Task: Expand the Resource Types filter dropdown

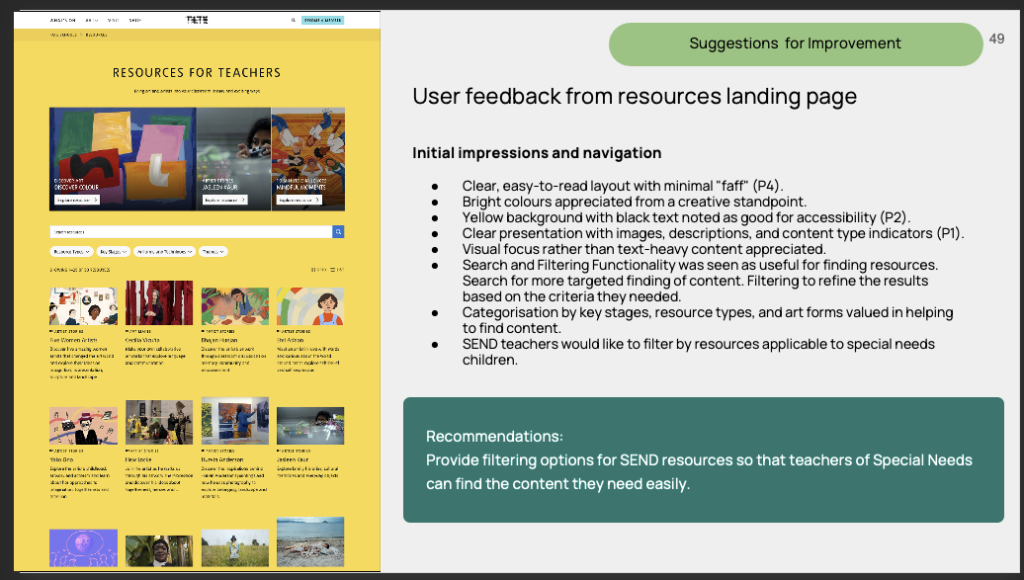Action: [x=71, y=252]
